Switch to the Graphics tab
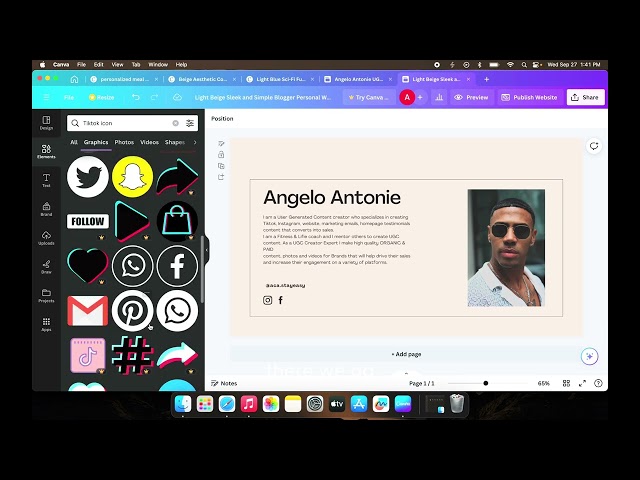The height and width of the screenshot is (480, 640). tap(96, 142)
